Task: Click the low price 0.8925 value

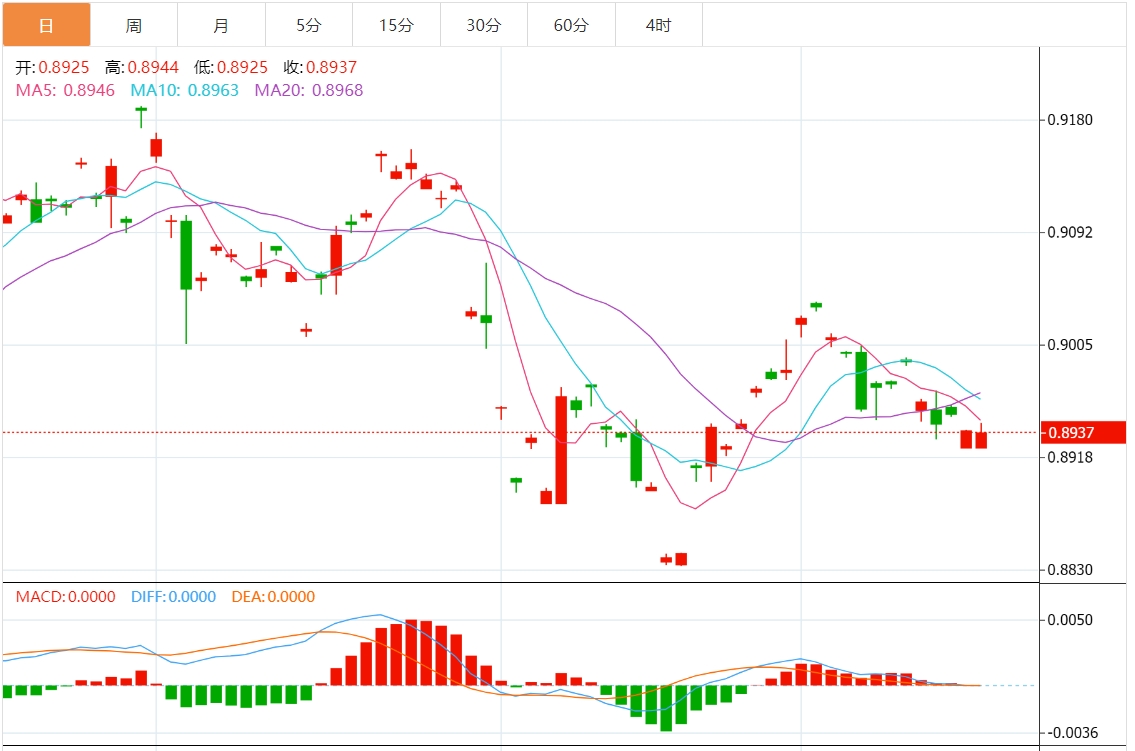Action: click(x=242, y=67)
